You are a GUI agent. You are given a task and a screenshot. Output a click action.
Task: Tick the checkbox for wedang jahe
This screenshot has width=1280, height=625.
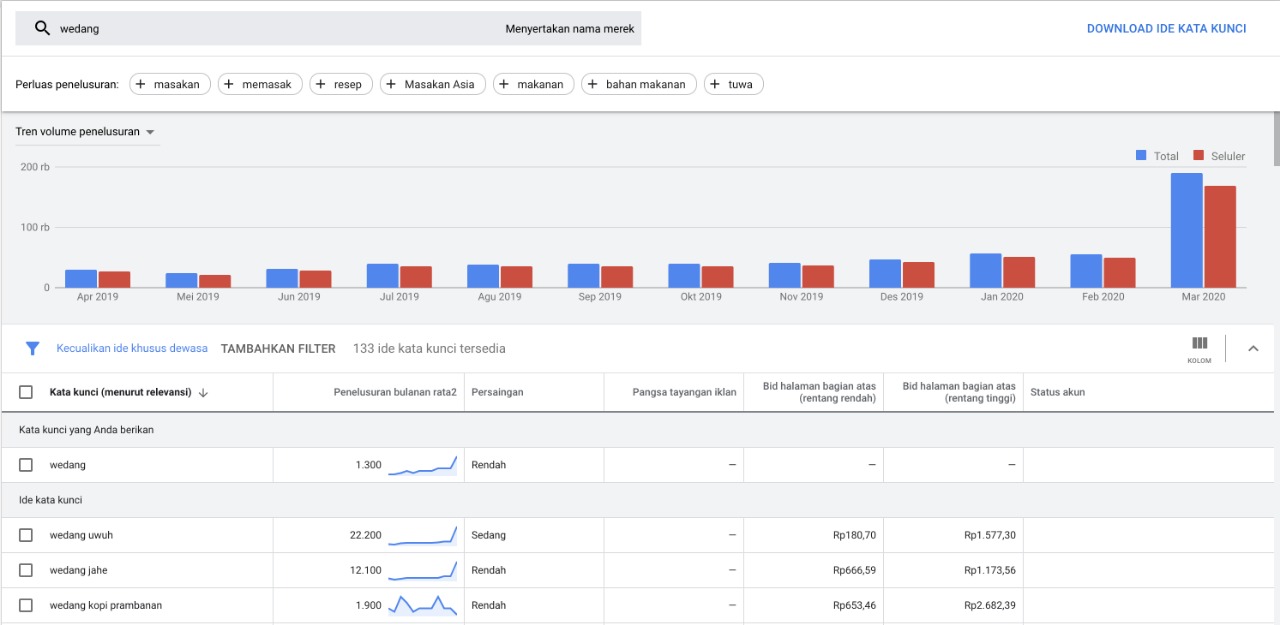tap(26, 570)
